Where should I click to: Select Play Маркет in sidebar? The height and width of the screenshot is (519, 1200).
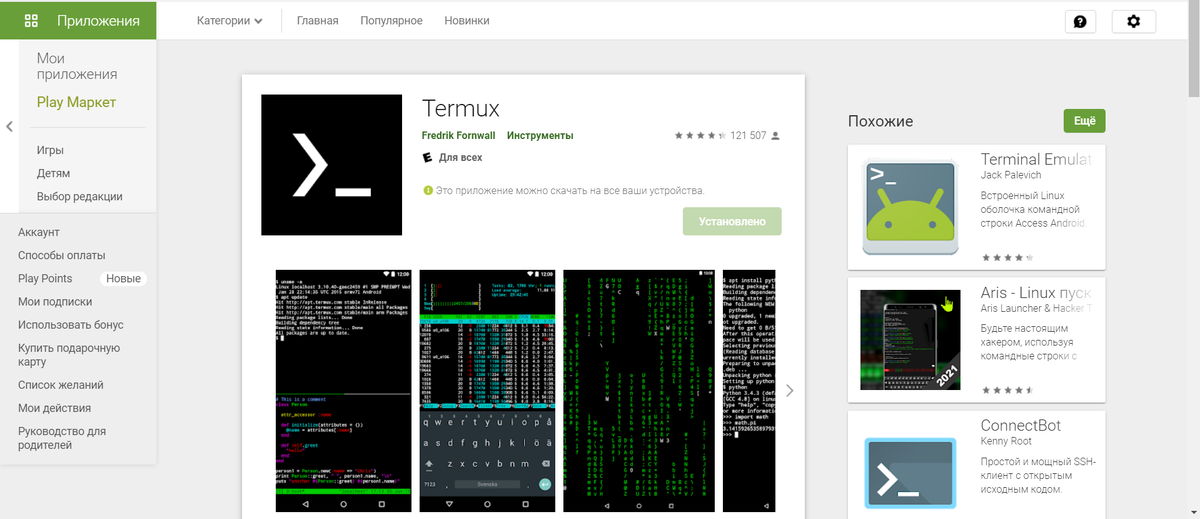pyautogui.click(x=76, y=102)
